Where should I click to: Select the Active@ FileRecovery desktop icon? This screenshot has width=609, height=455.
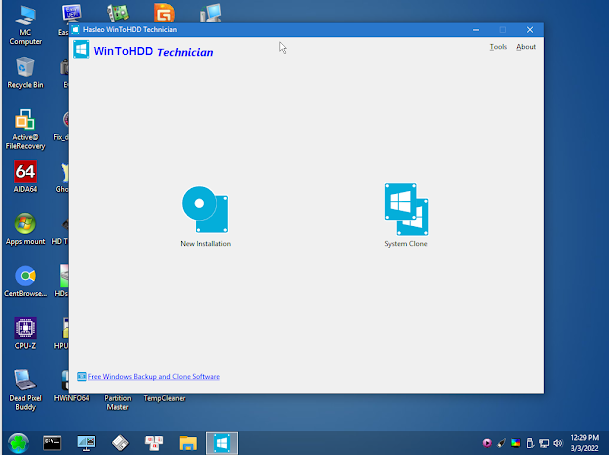25,129
